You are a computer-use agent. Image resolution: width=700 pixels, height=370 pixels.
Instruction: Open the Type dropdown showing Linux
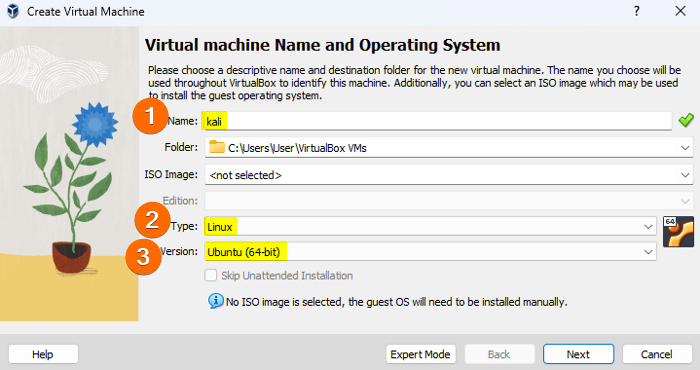coord(430,227)
